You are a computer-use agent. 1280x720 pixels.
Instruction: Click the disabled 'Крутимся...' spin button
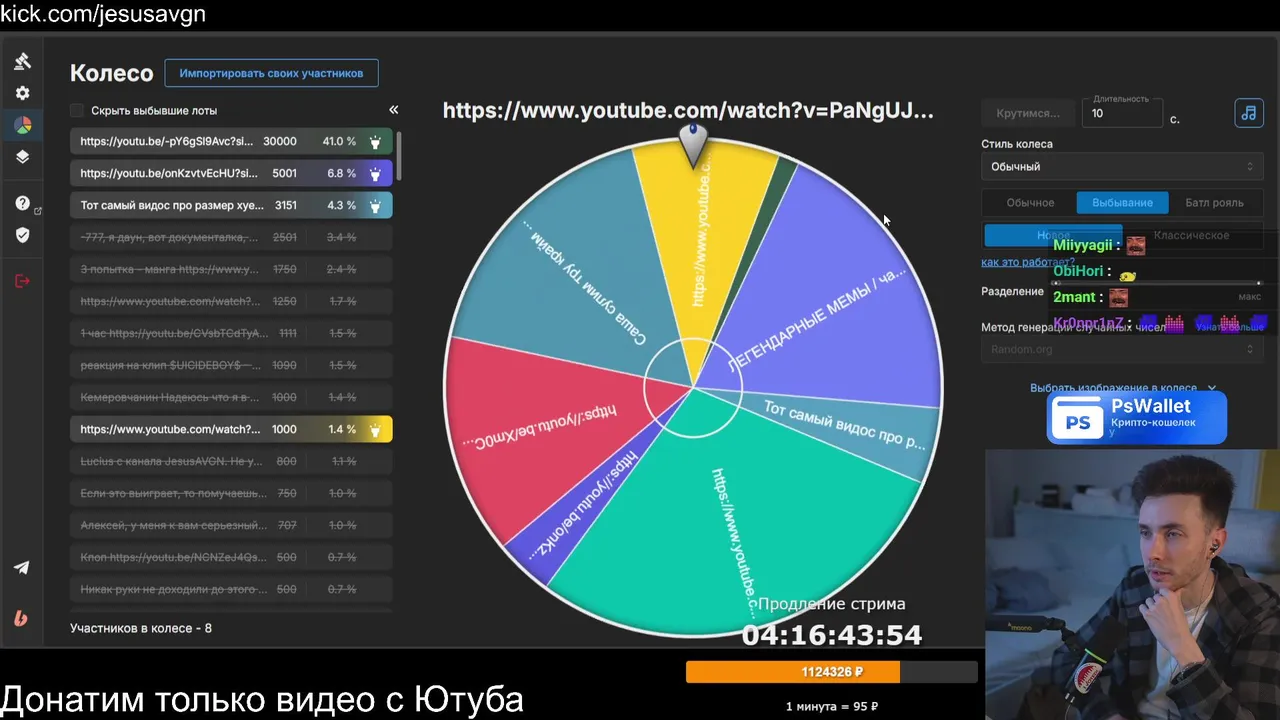(x=1028, y=113)
